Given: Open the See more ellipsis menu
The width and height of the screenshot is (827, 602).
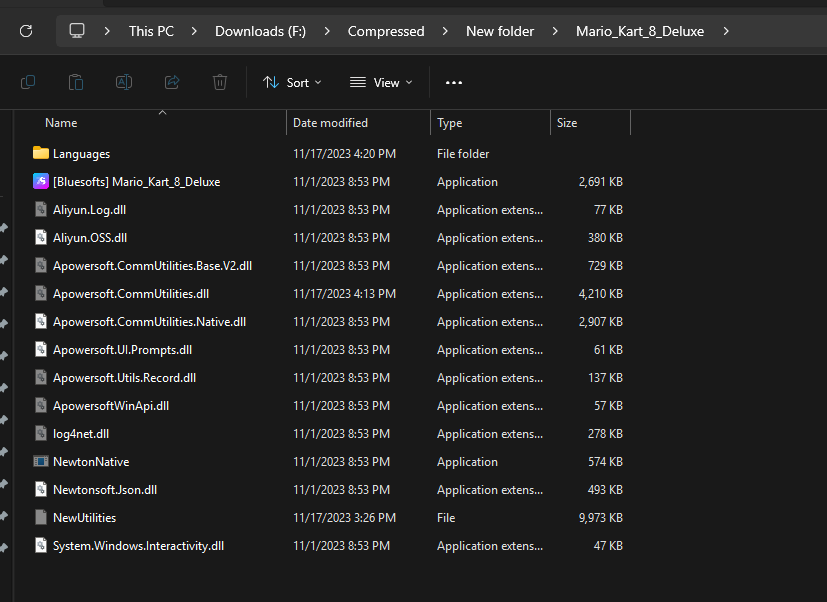Looking at the screenshot, I should coord(454,82).
